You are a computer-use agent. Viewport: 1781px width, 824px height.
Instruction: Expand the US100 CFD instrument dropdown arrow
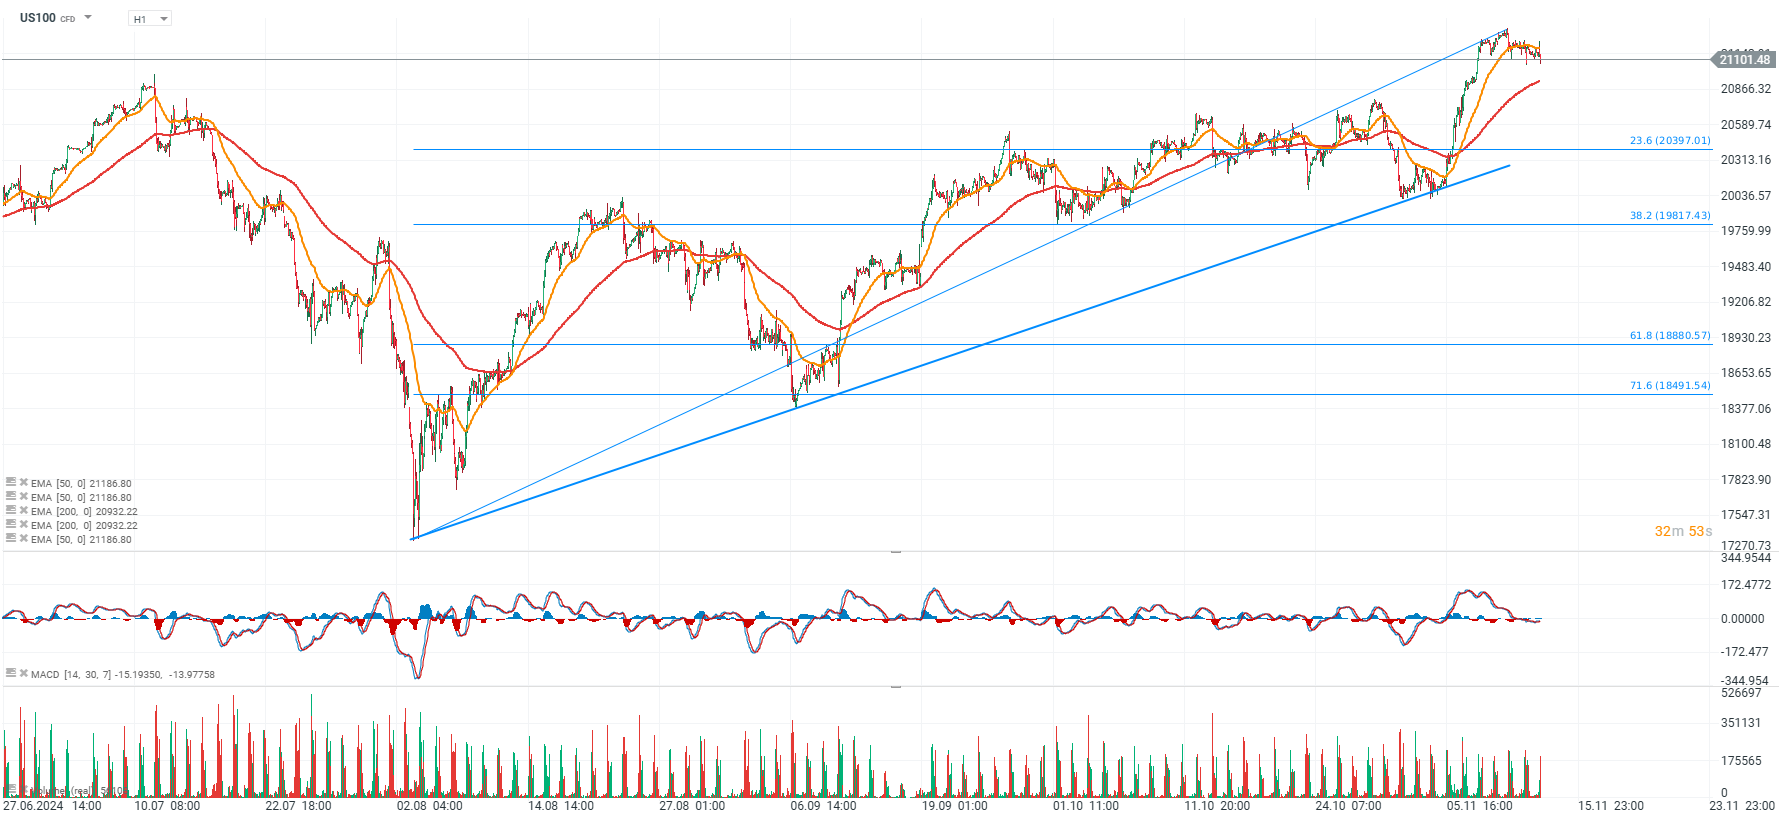tap(88, 17)
